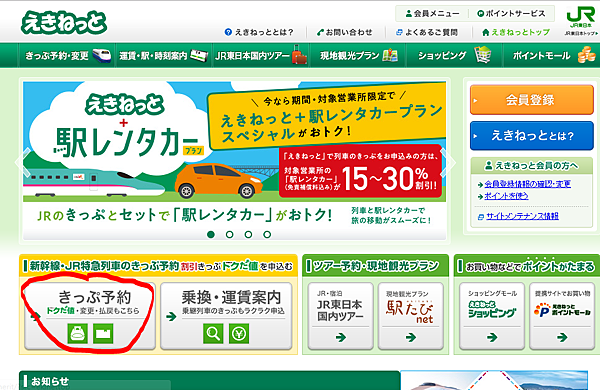Click the map icon in the 現地観光プラン tab

pyautogui.click(x=390, y=55)
